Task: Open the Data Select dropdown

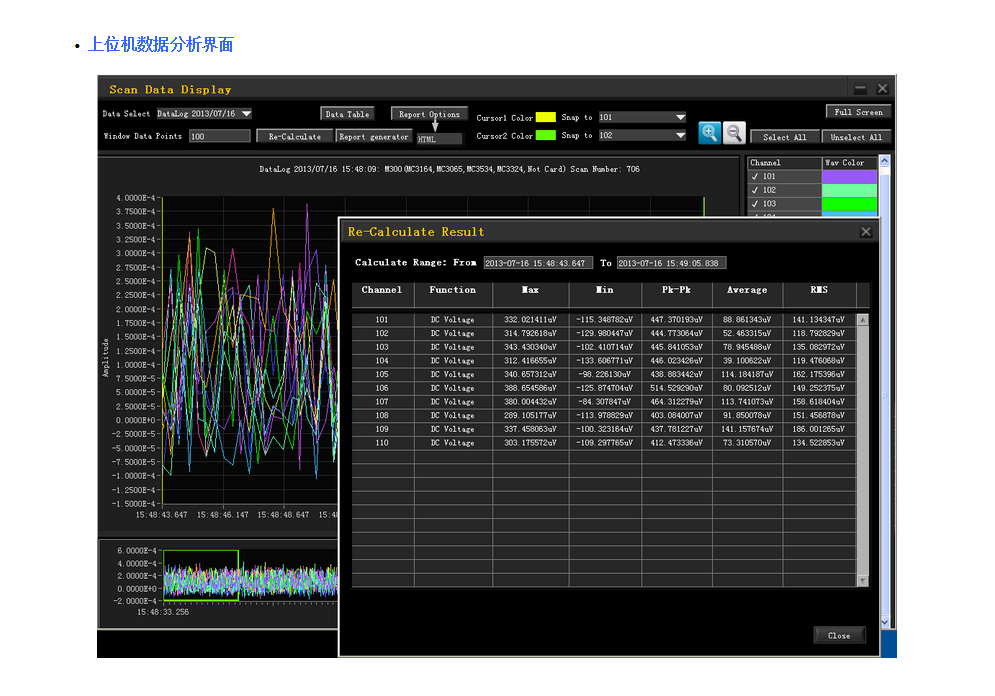Action: click(246, 114)
